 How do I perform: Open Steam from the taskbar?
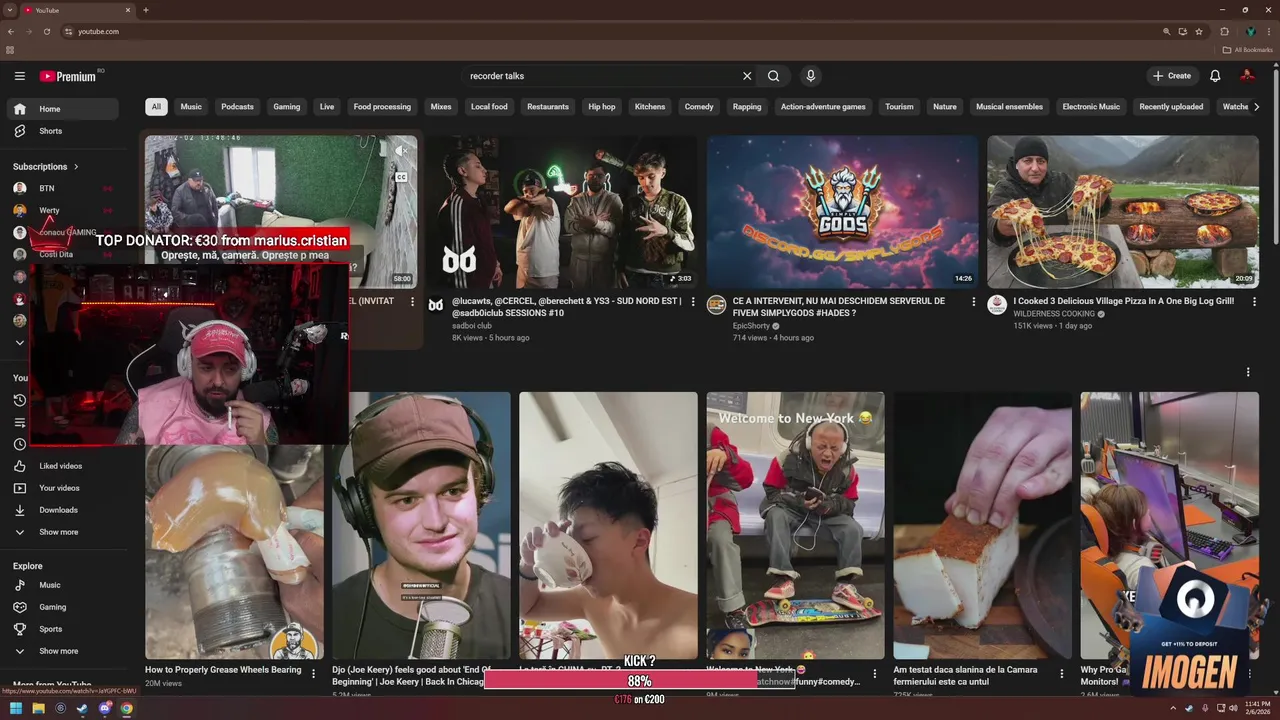click(x=82, y=709)
